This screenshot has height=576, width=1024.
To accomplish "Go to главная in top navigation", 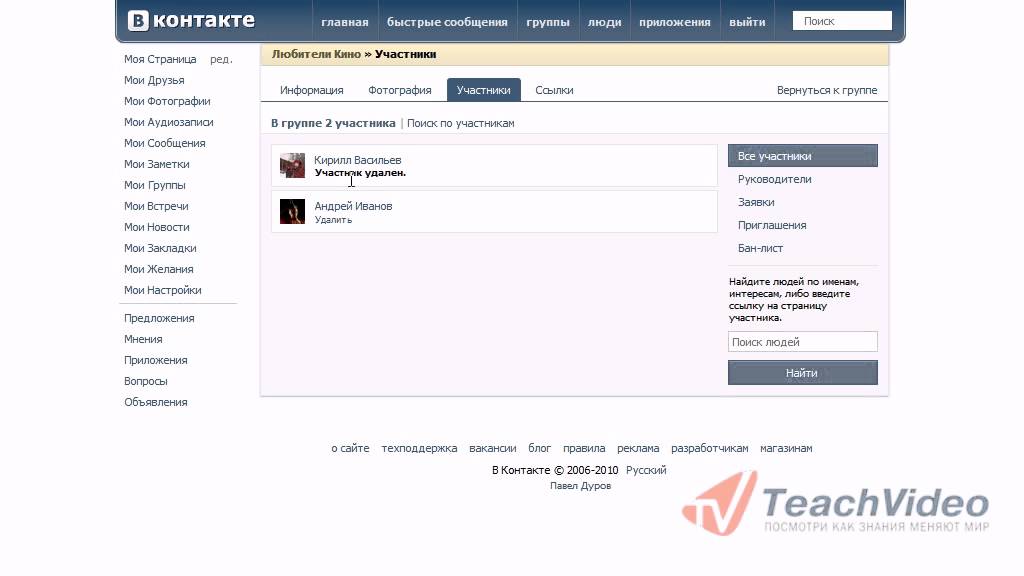I will click(x=345, y=22).
